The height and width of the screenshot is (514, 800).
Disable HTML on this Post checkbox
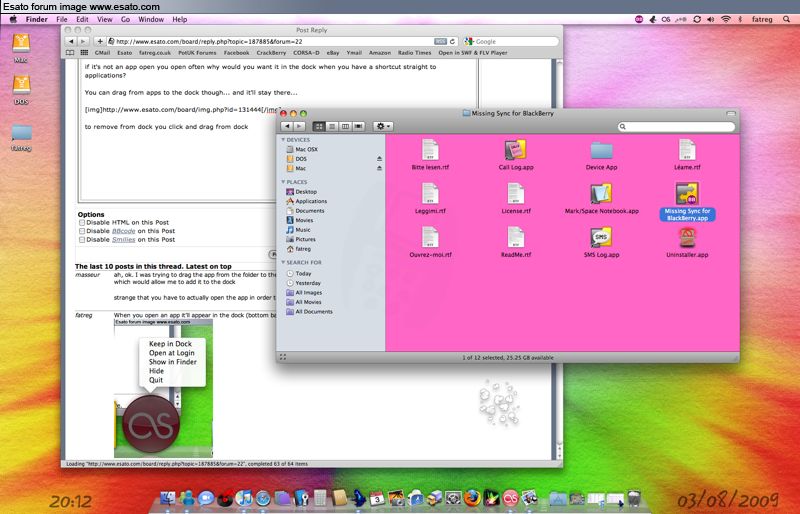pyautogui.click(x=82, y=223)
